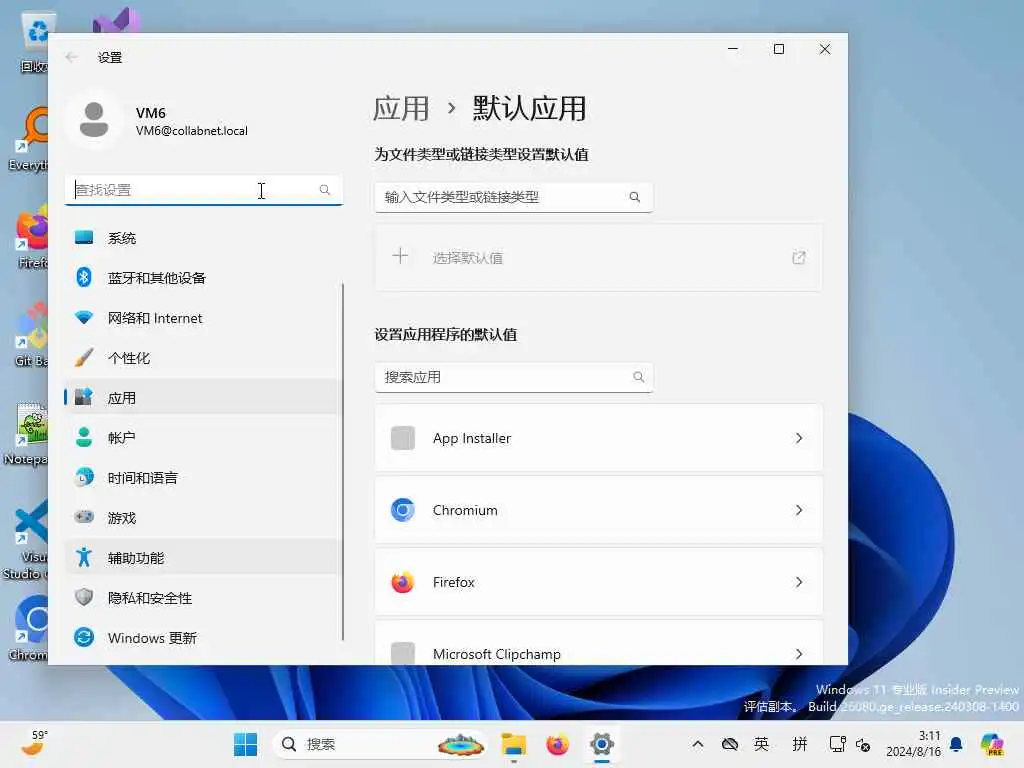Open the Windows Start menu

pyautogui.click(x=246, y=744)
